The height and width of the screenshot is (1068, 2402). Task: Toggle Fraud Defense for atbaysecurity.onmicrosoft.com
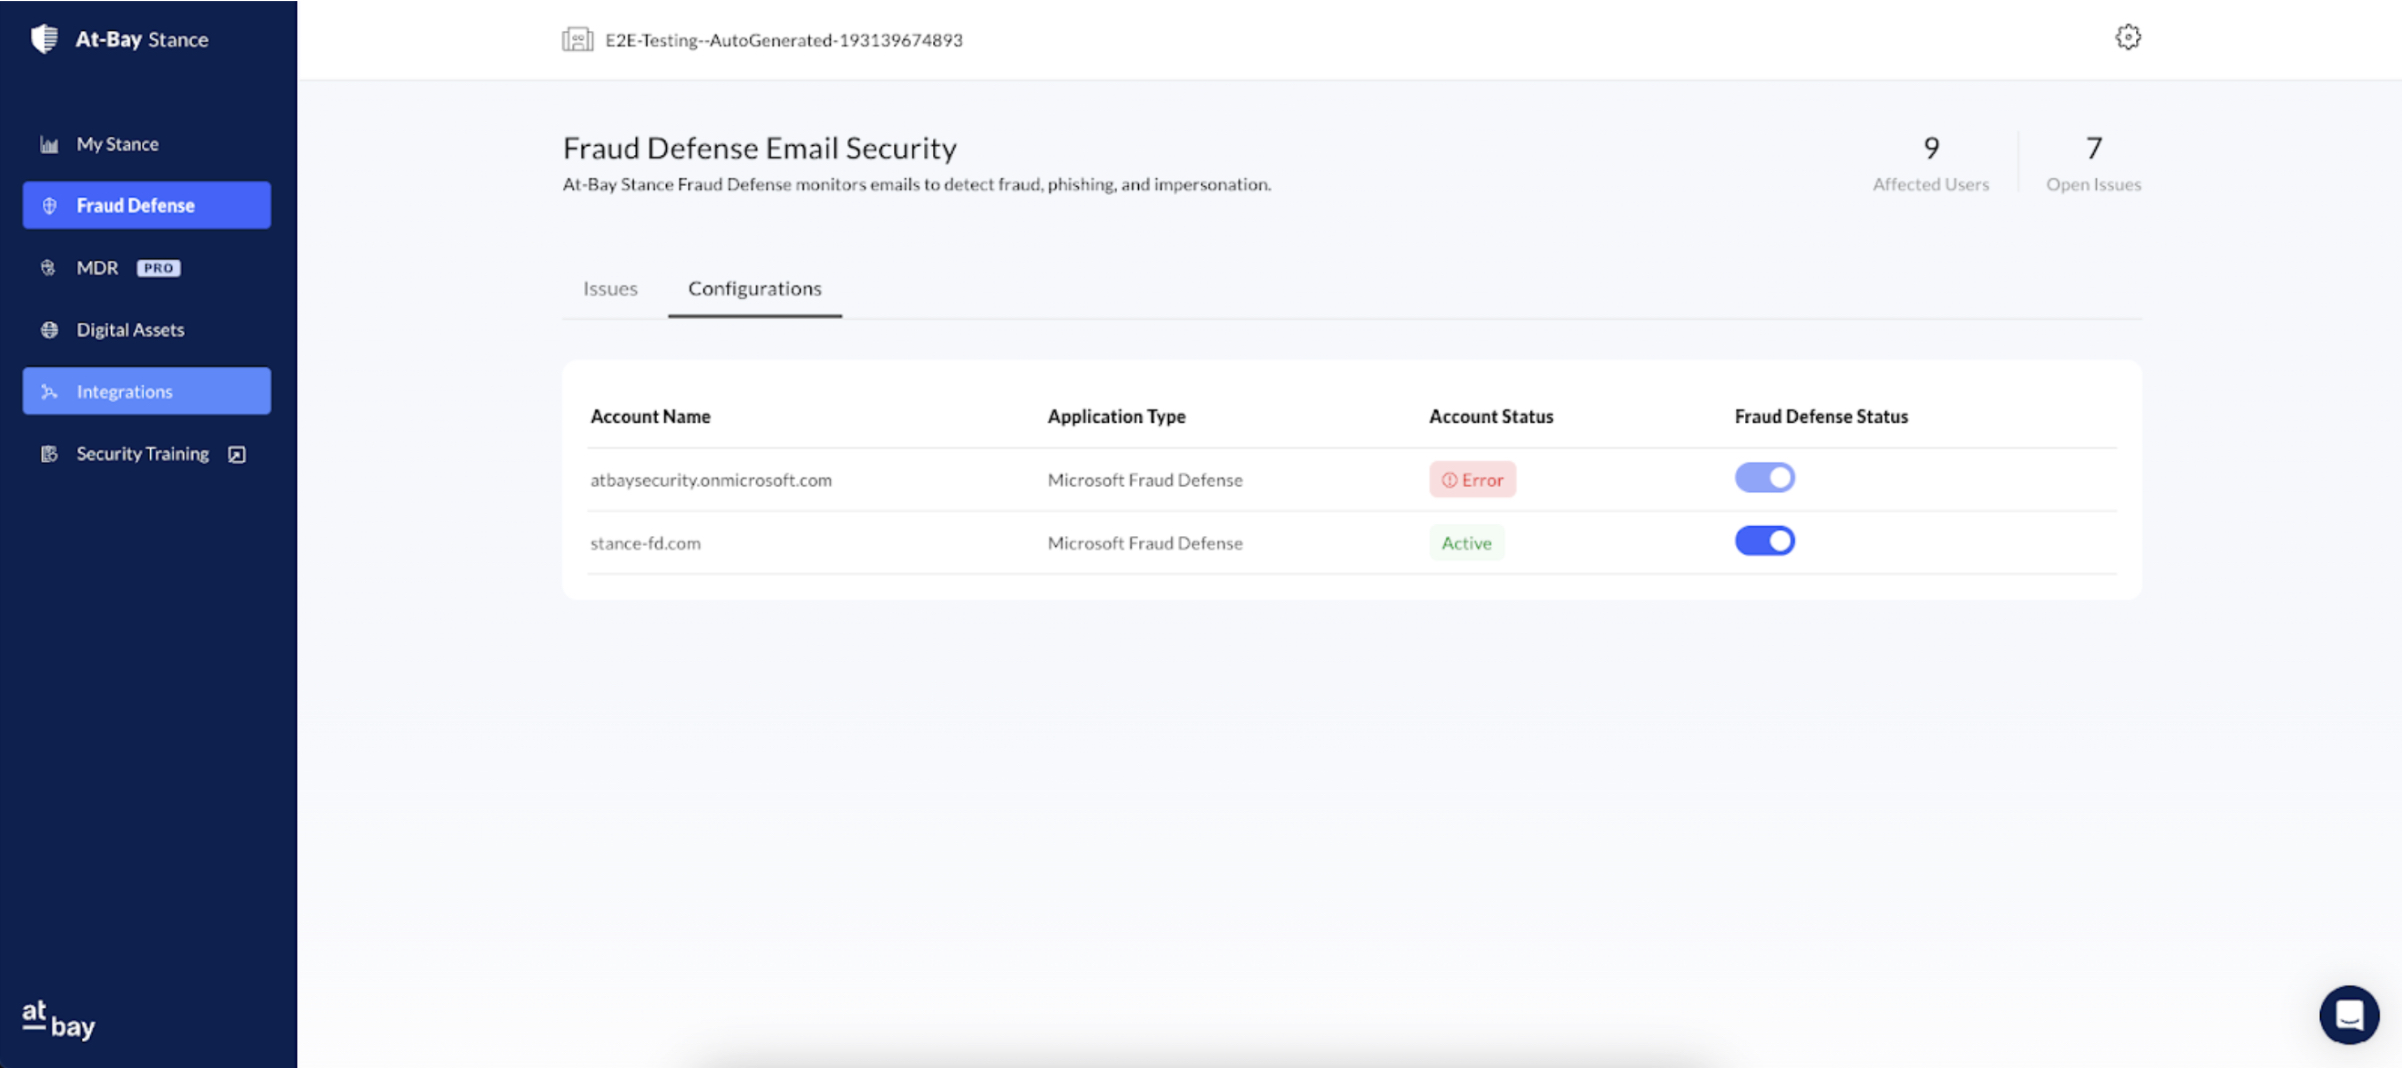pyautogui.click(x=1764, y=478)
